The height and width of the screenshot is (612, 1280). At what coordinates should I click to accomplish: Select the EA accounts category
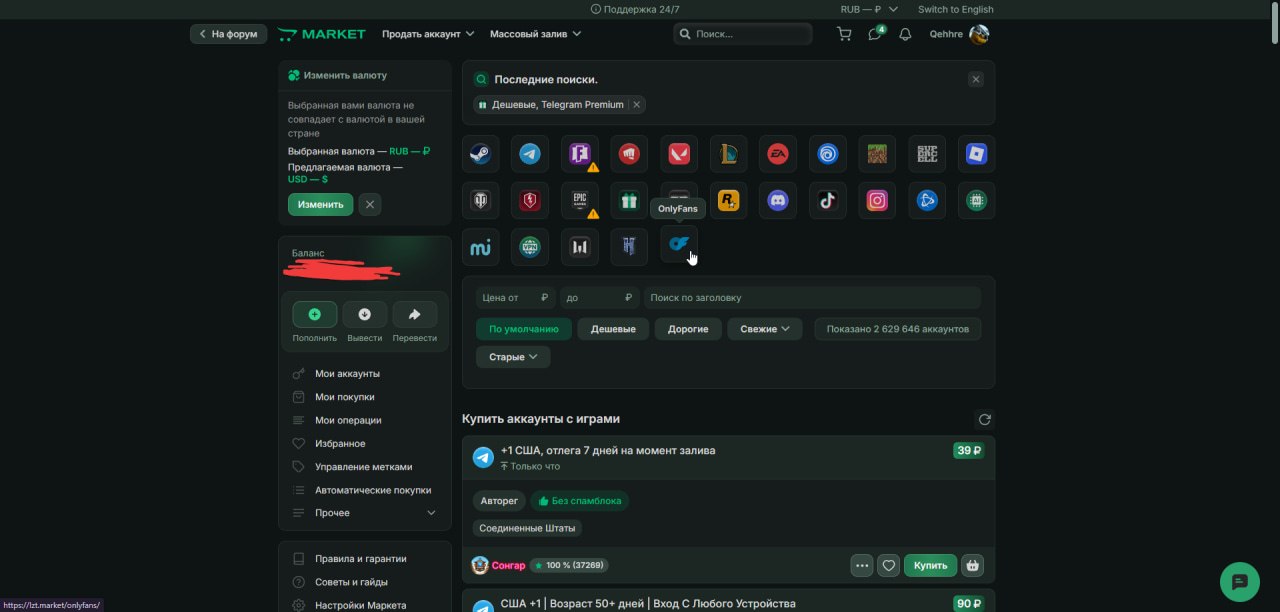coord(778,154)
